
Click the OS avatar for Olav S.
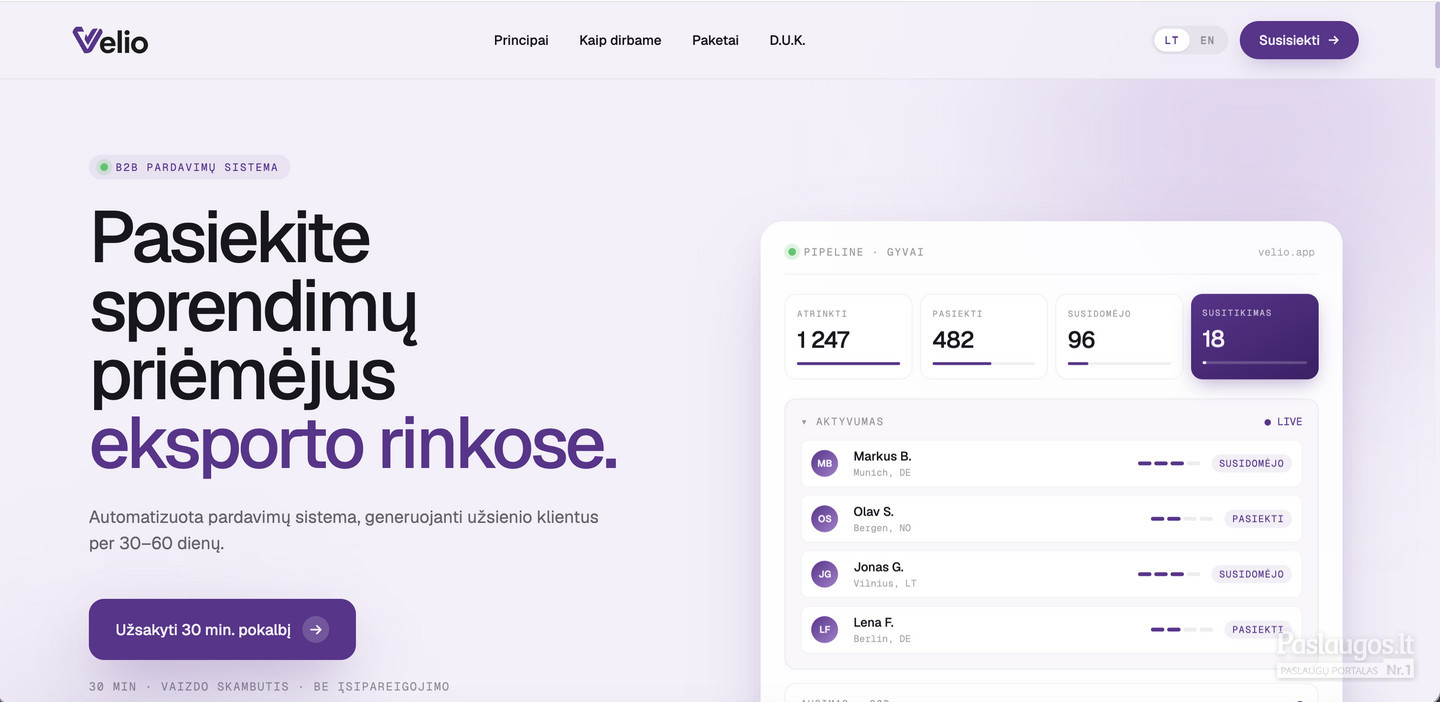click(x=825, y=519)
